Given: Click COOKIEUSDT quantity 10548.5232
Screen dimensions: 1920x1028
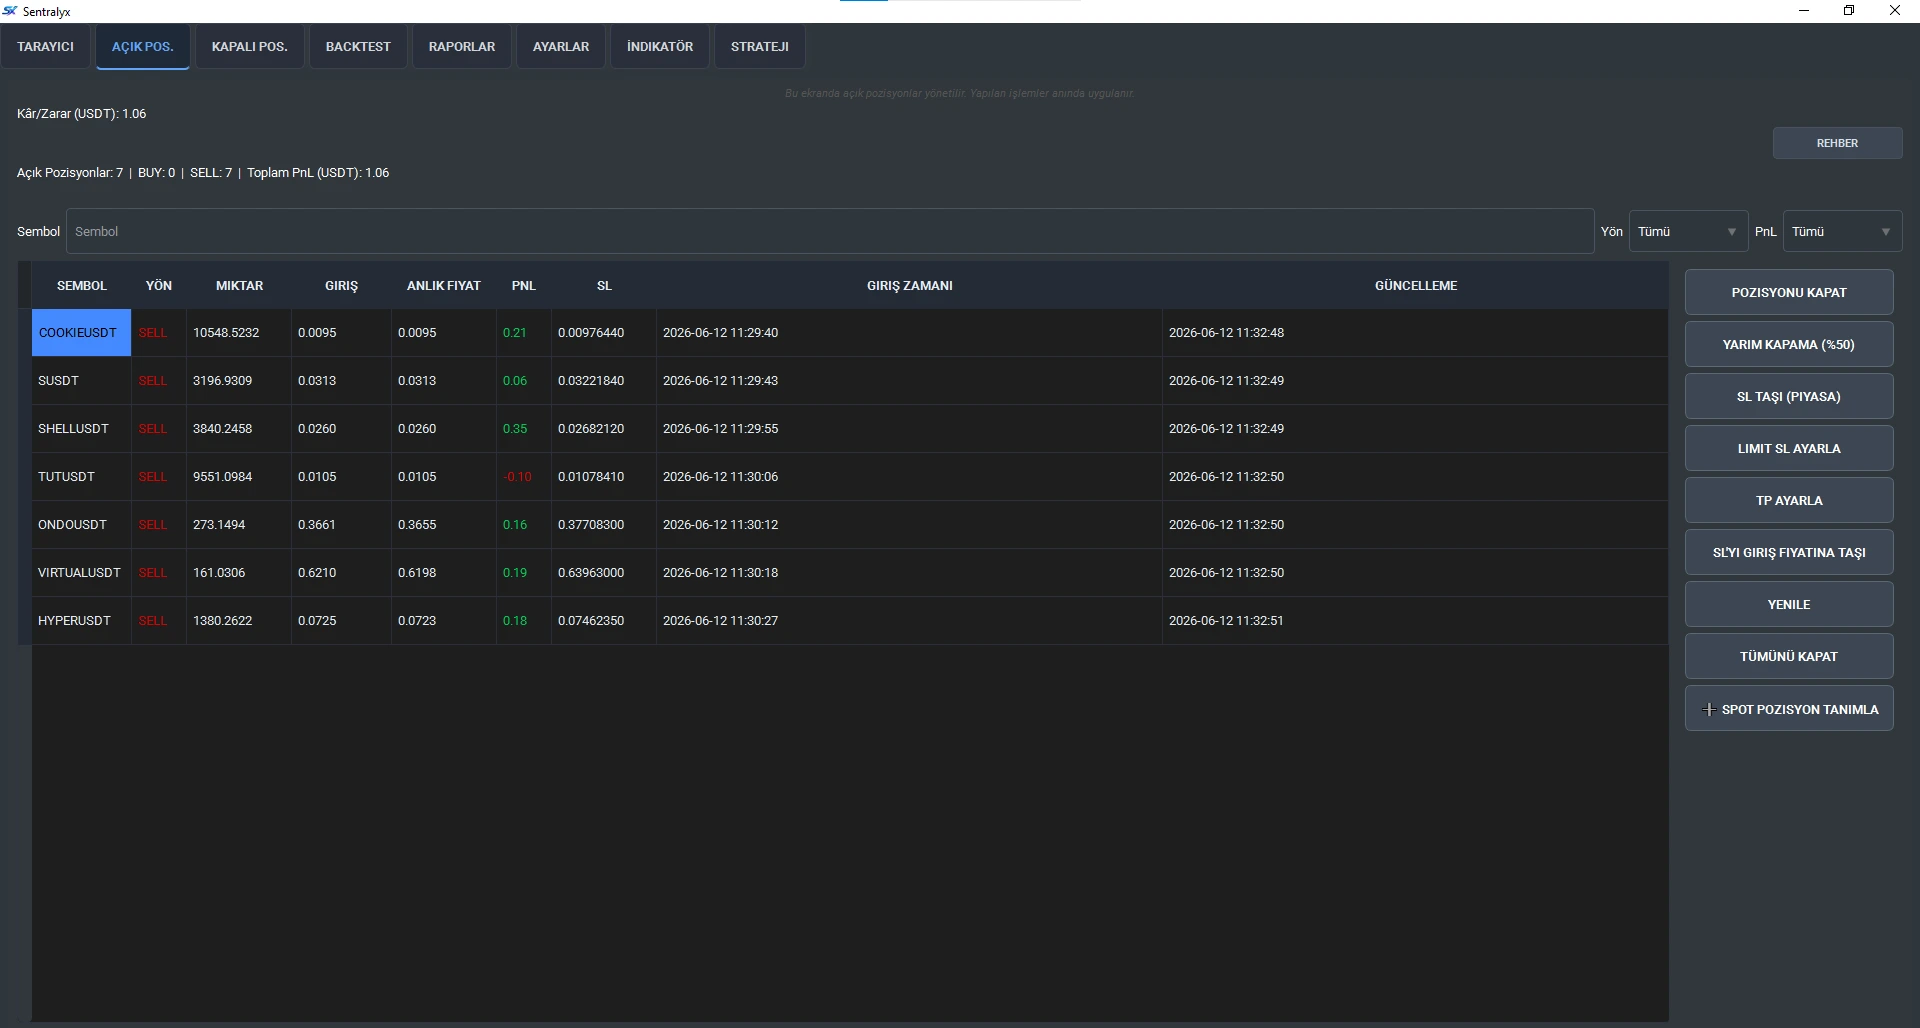Looking at the screenshot, I should (226, 333).
